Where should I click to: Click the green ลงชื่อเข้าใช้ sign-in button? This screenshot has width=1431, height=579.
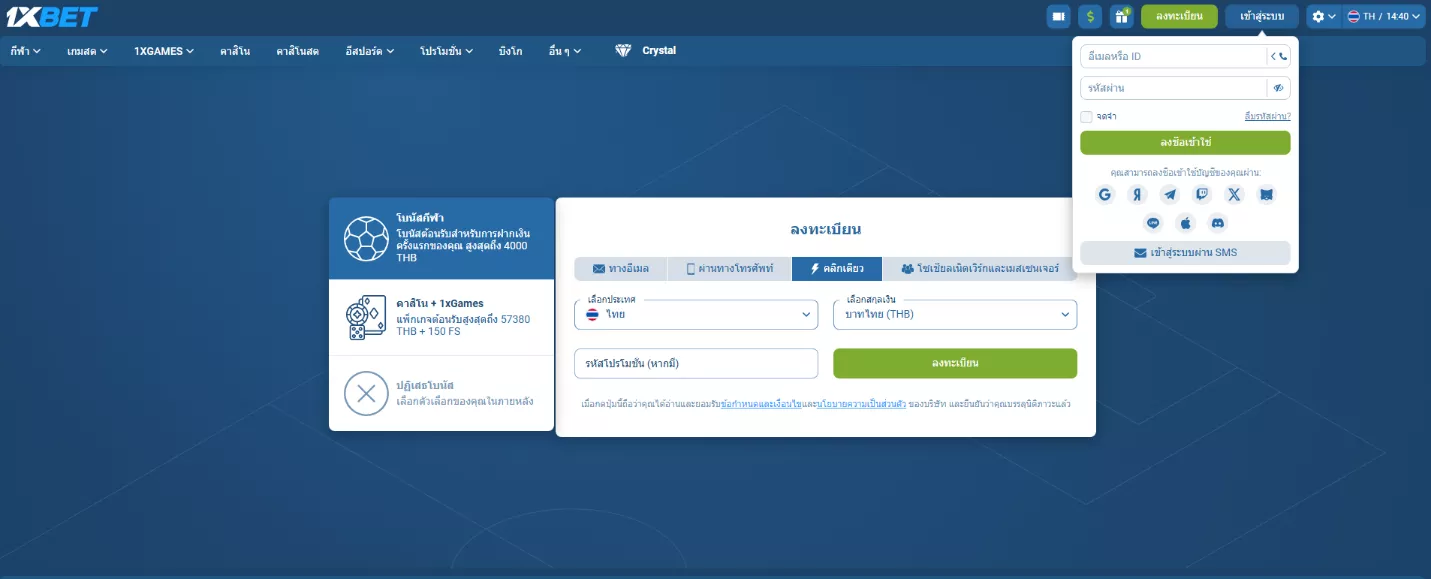pos(1185,142)
